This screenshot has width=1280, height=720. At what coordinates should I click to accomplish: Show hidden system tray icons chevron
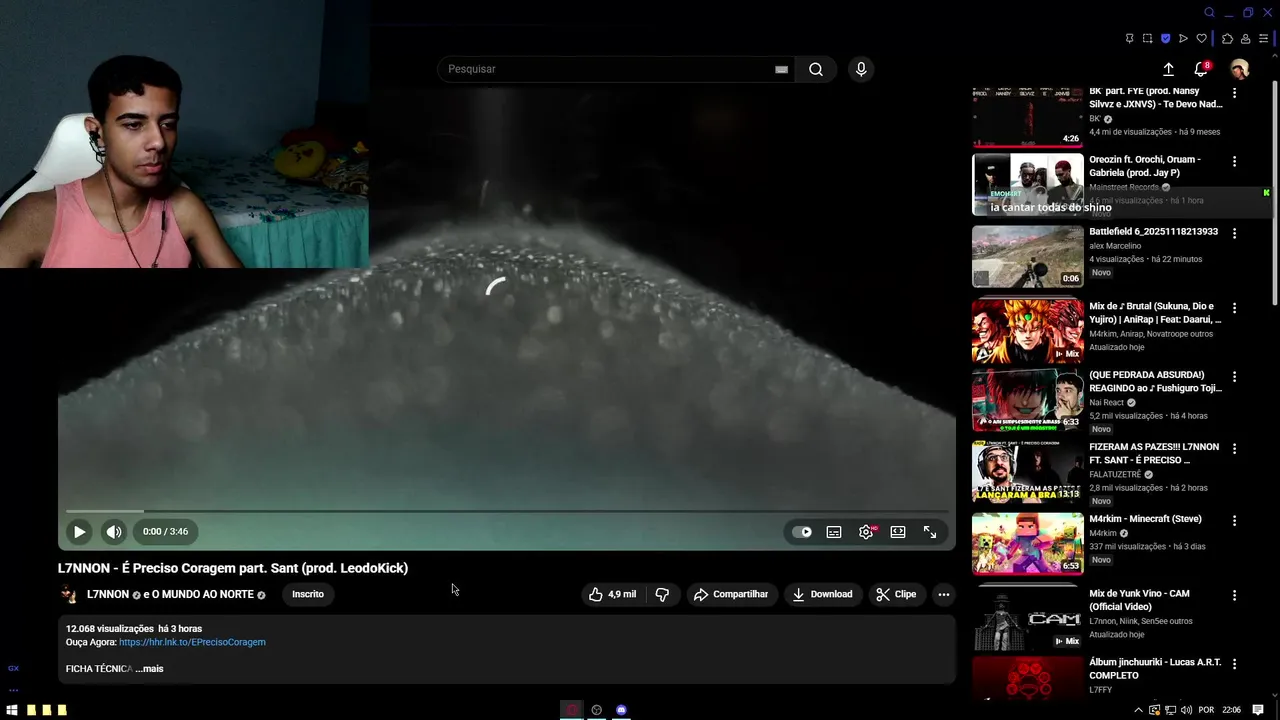[1138, 710]
